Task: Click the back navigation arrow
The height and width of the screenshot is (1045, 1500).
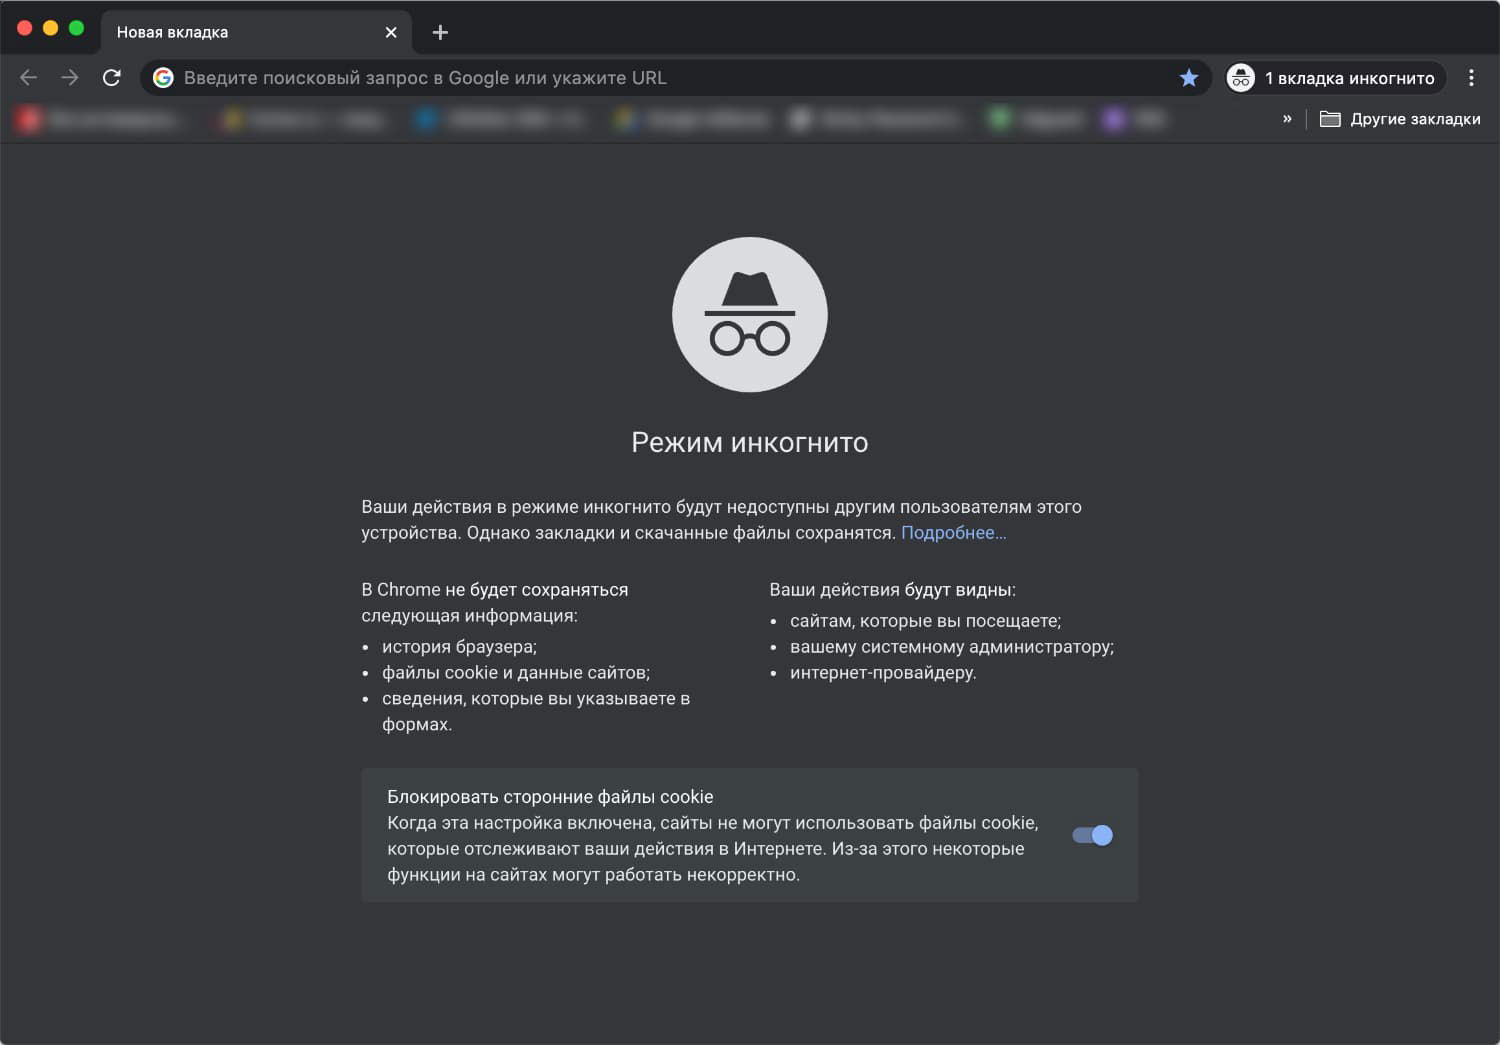Action: coord(27,77)
